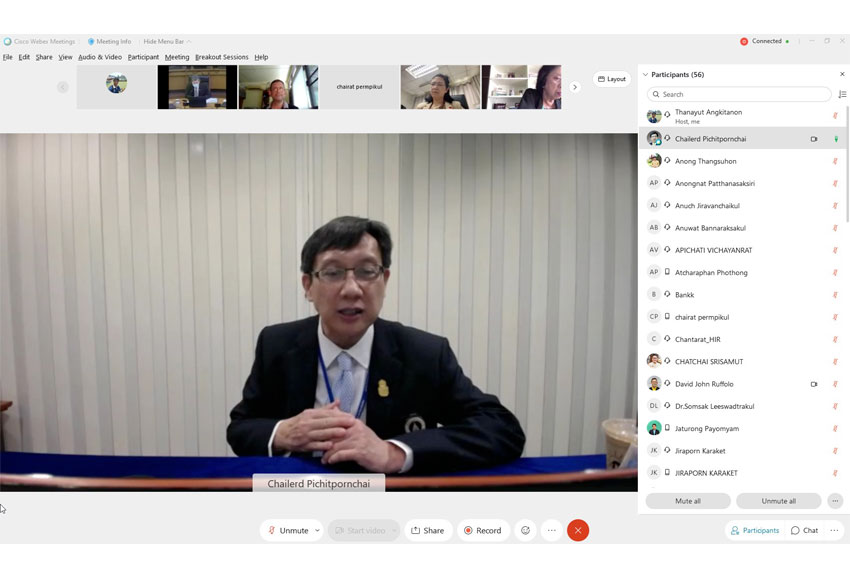Toggle the Unmute microphone button
Image resolution: width=850 pixels, height=567 pixels.
point(288,530)
